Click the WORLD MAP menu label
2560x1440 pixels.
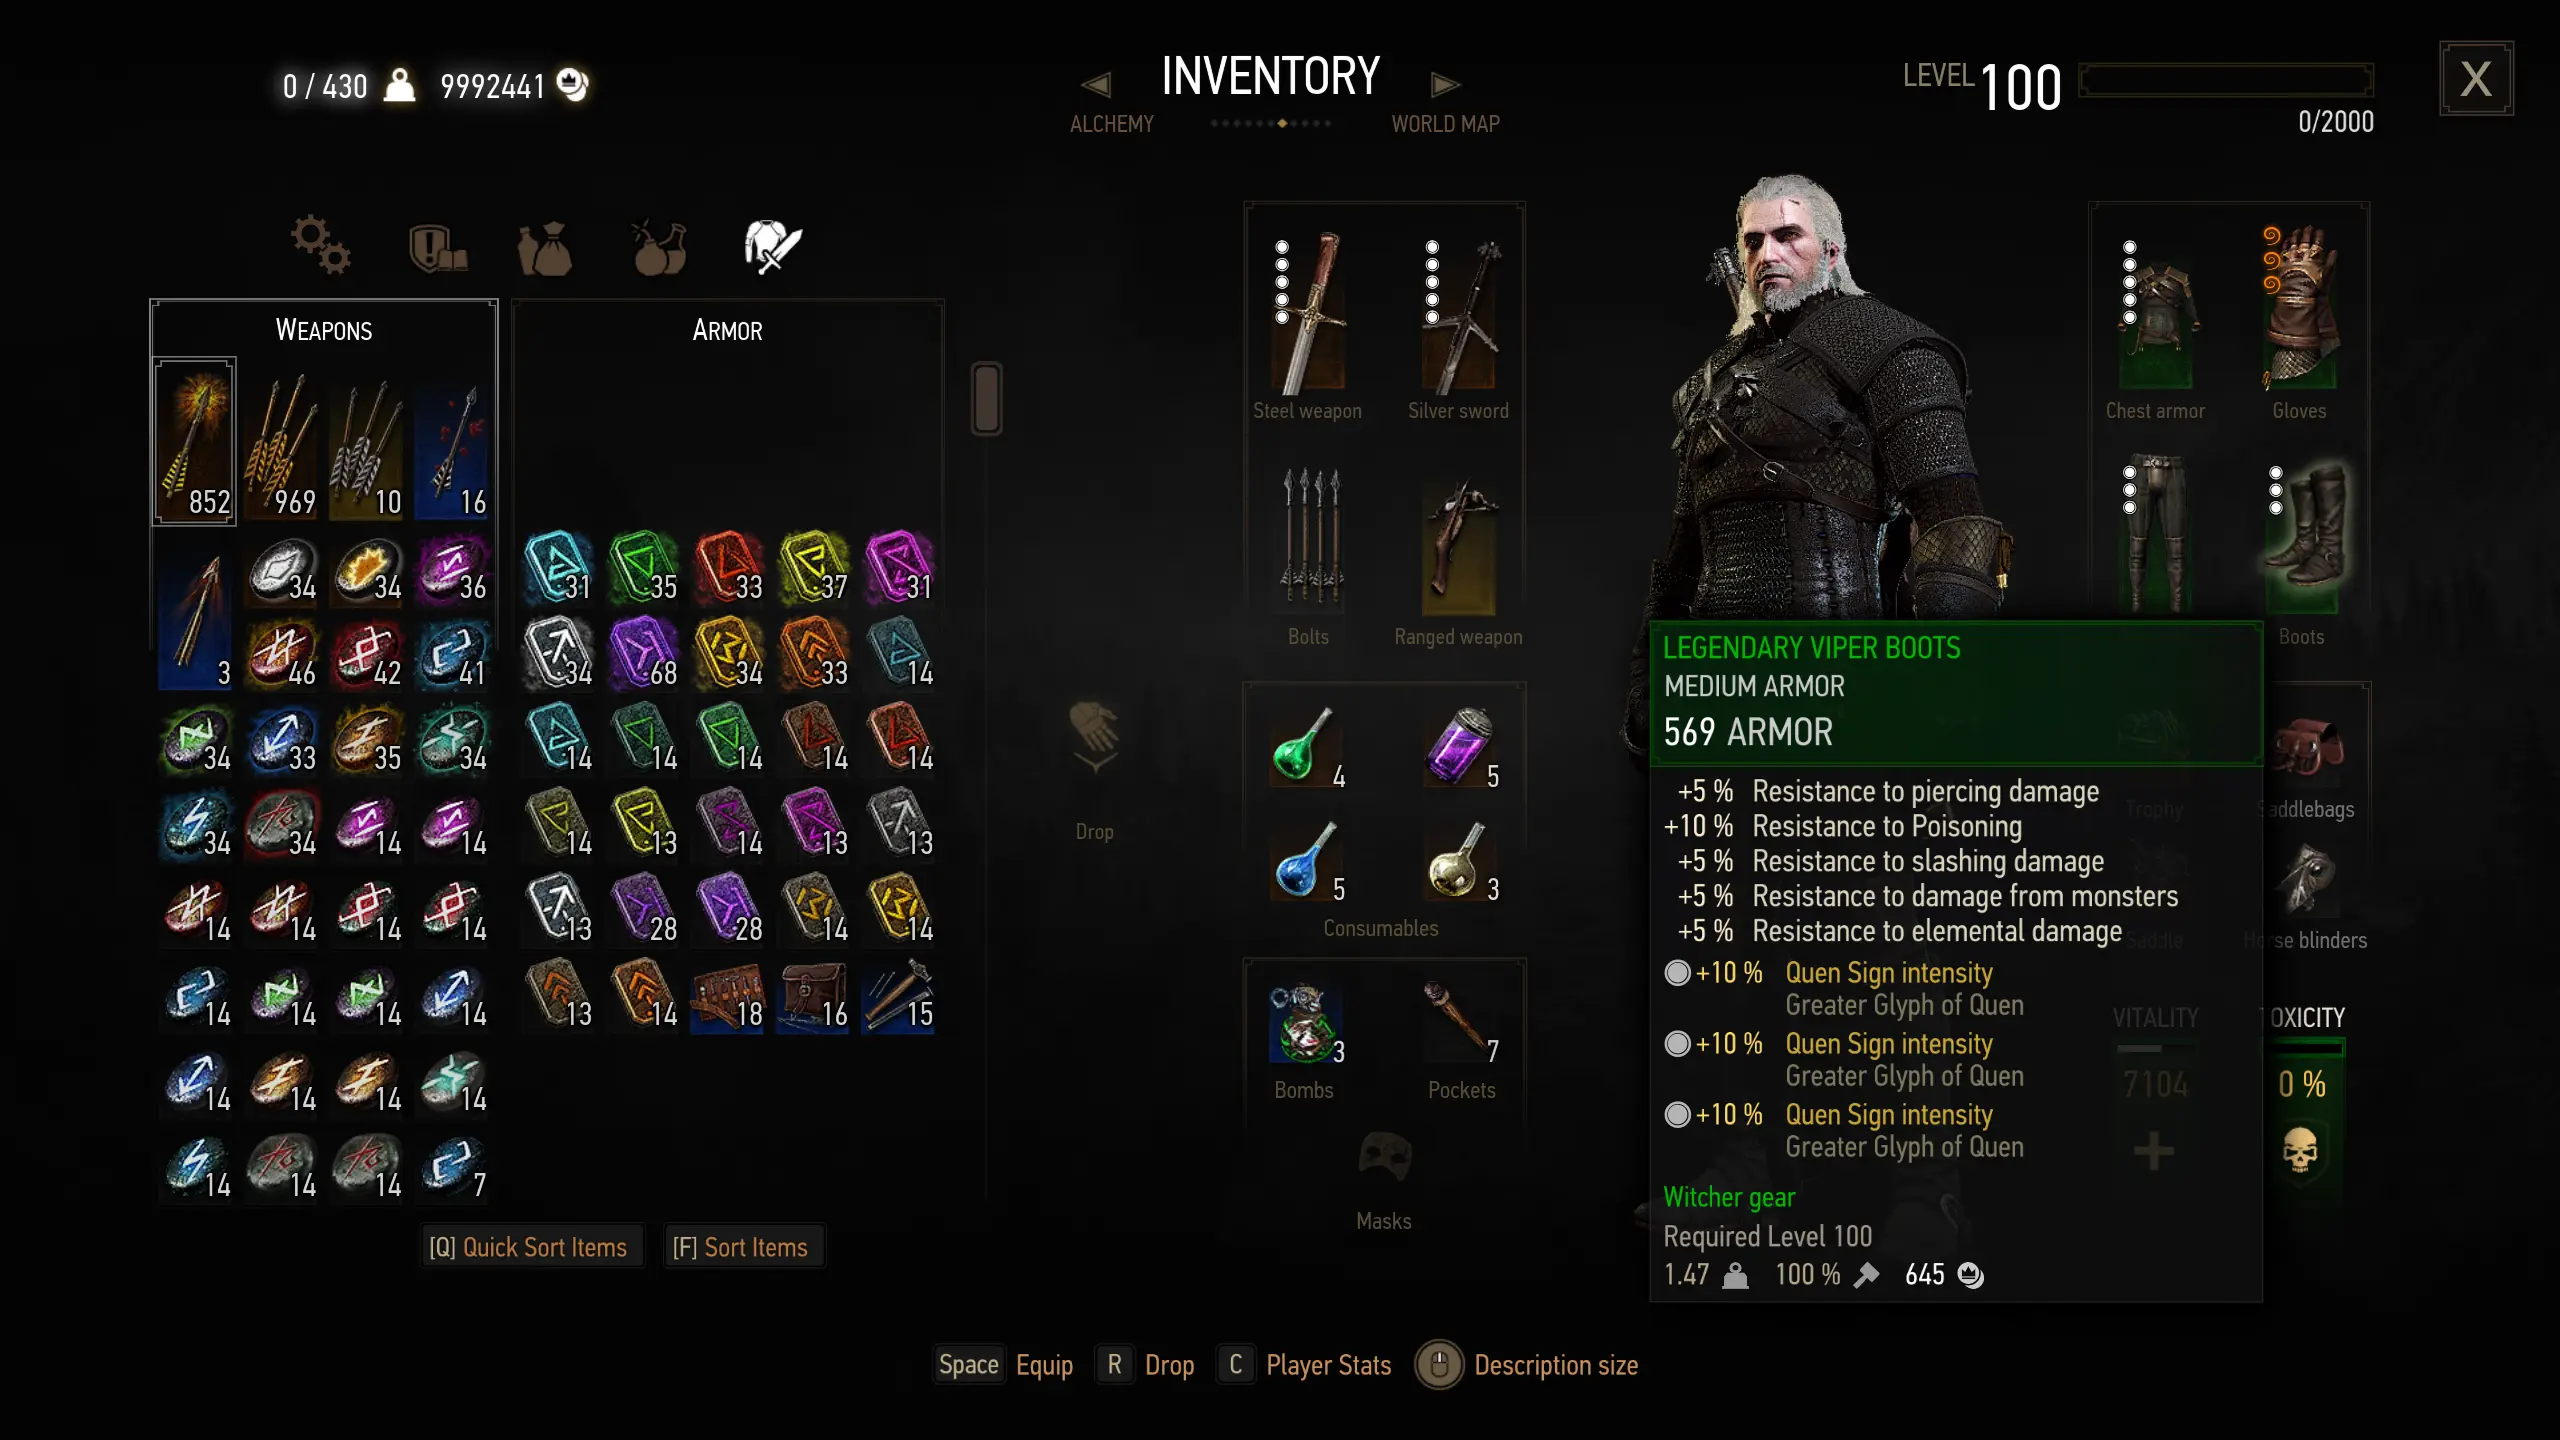pos(1445,124)
